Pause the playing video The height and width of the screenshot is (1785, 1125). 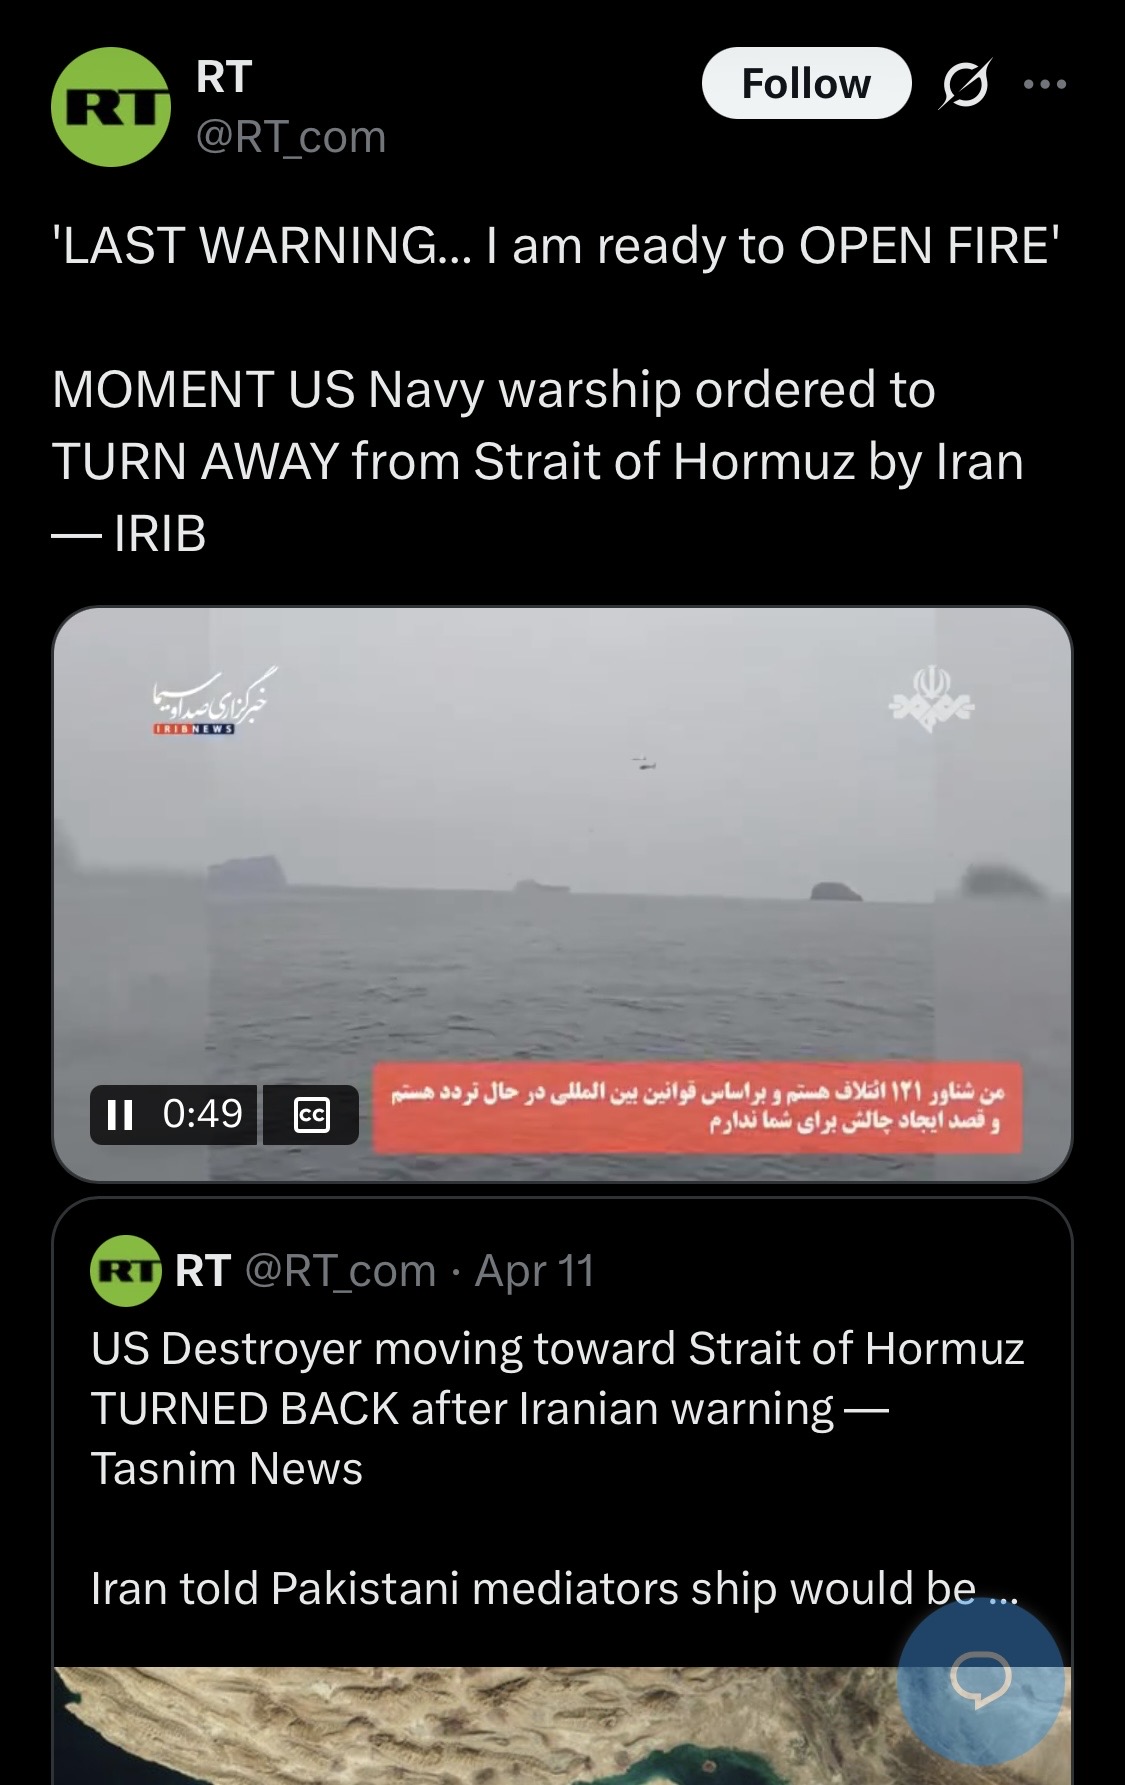120,1114
